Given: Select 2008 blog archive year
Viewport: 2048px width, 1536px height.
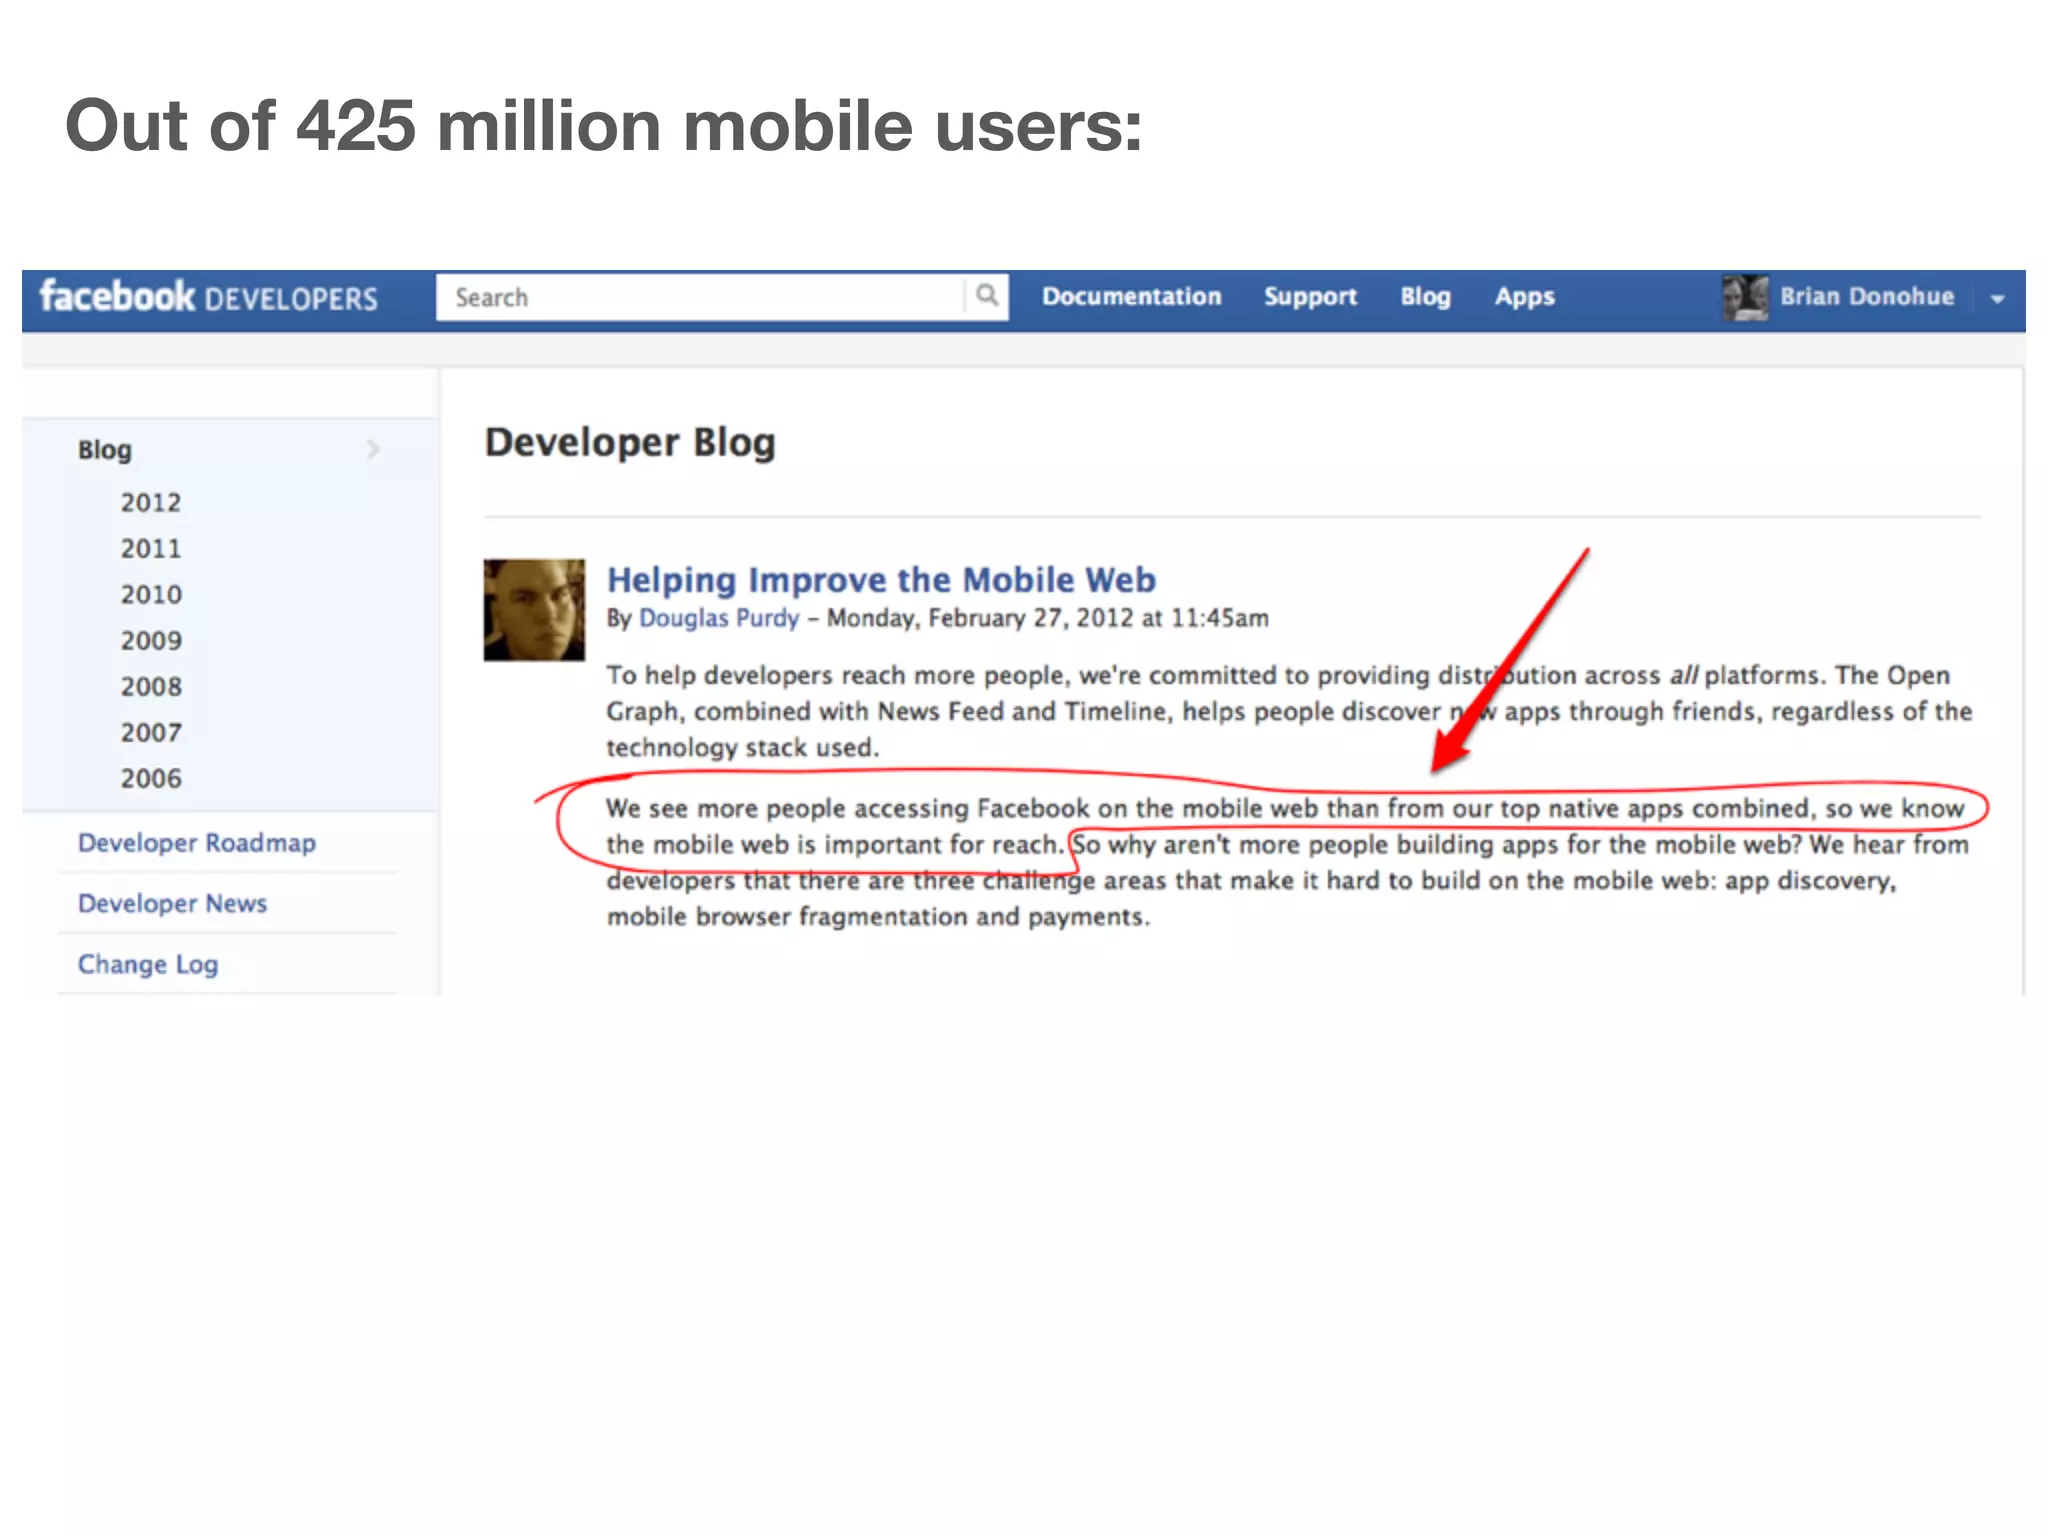Looking at the screenshot, I should (x=151, y=686).
